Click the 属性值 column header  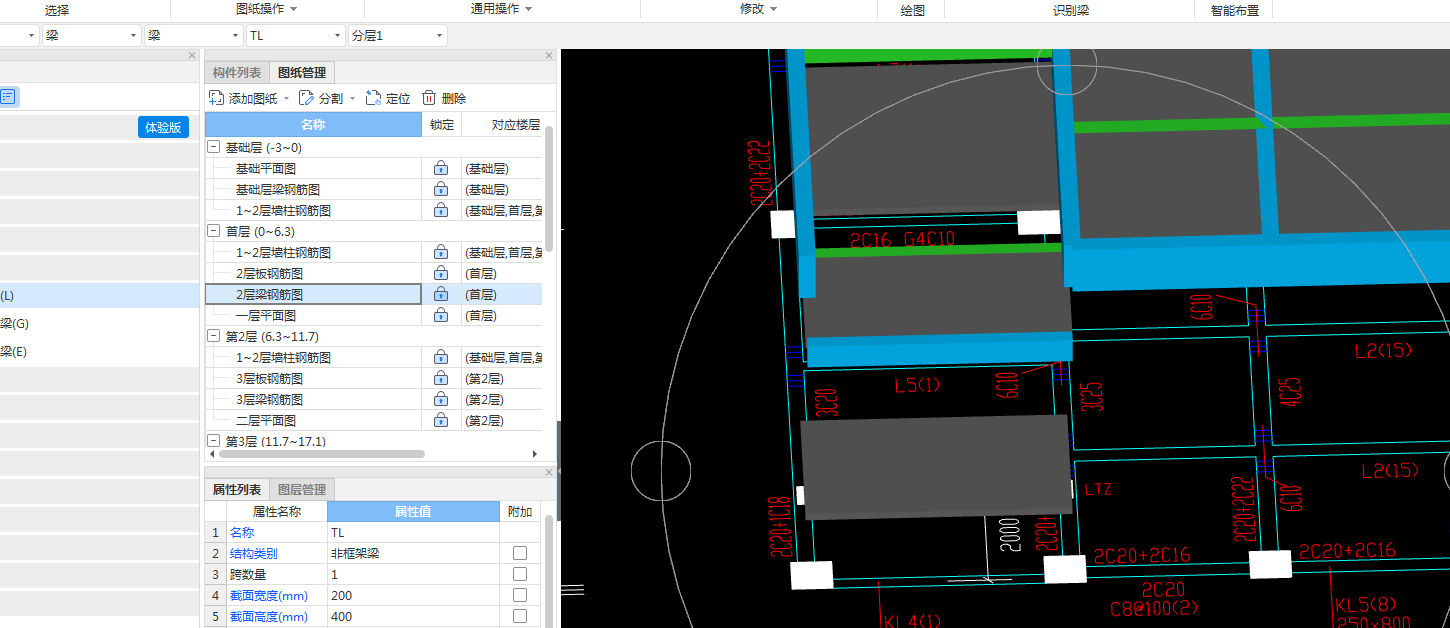coord(413,512)
